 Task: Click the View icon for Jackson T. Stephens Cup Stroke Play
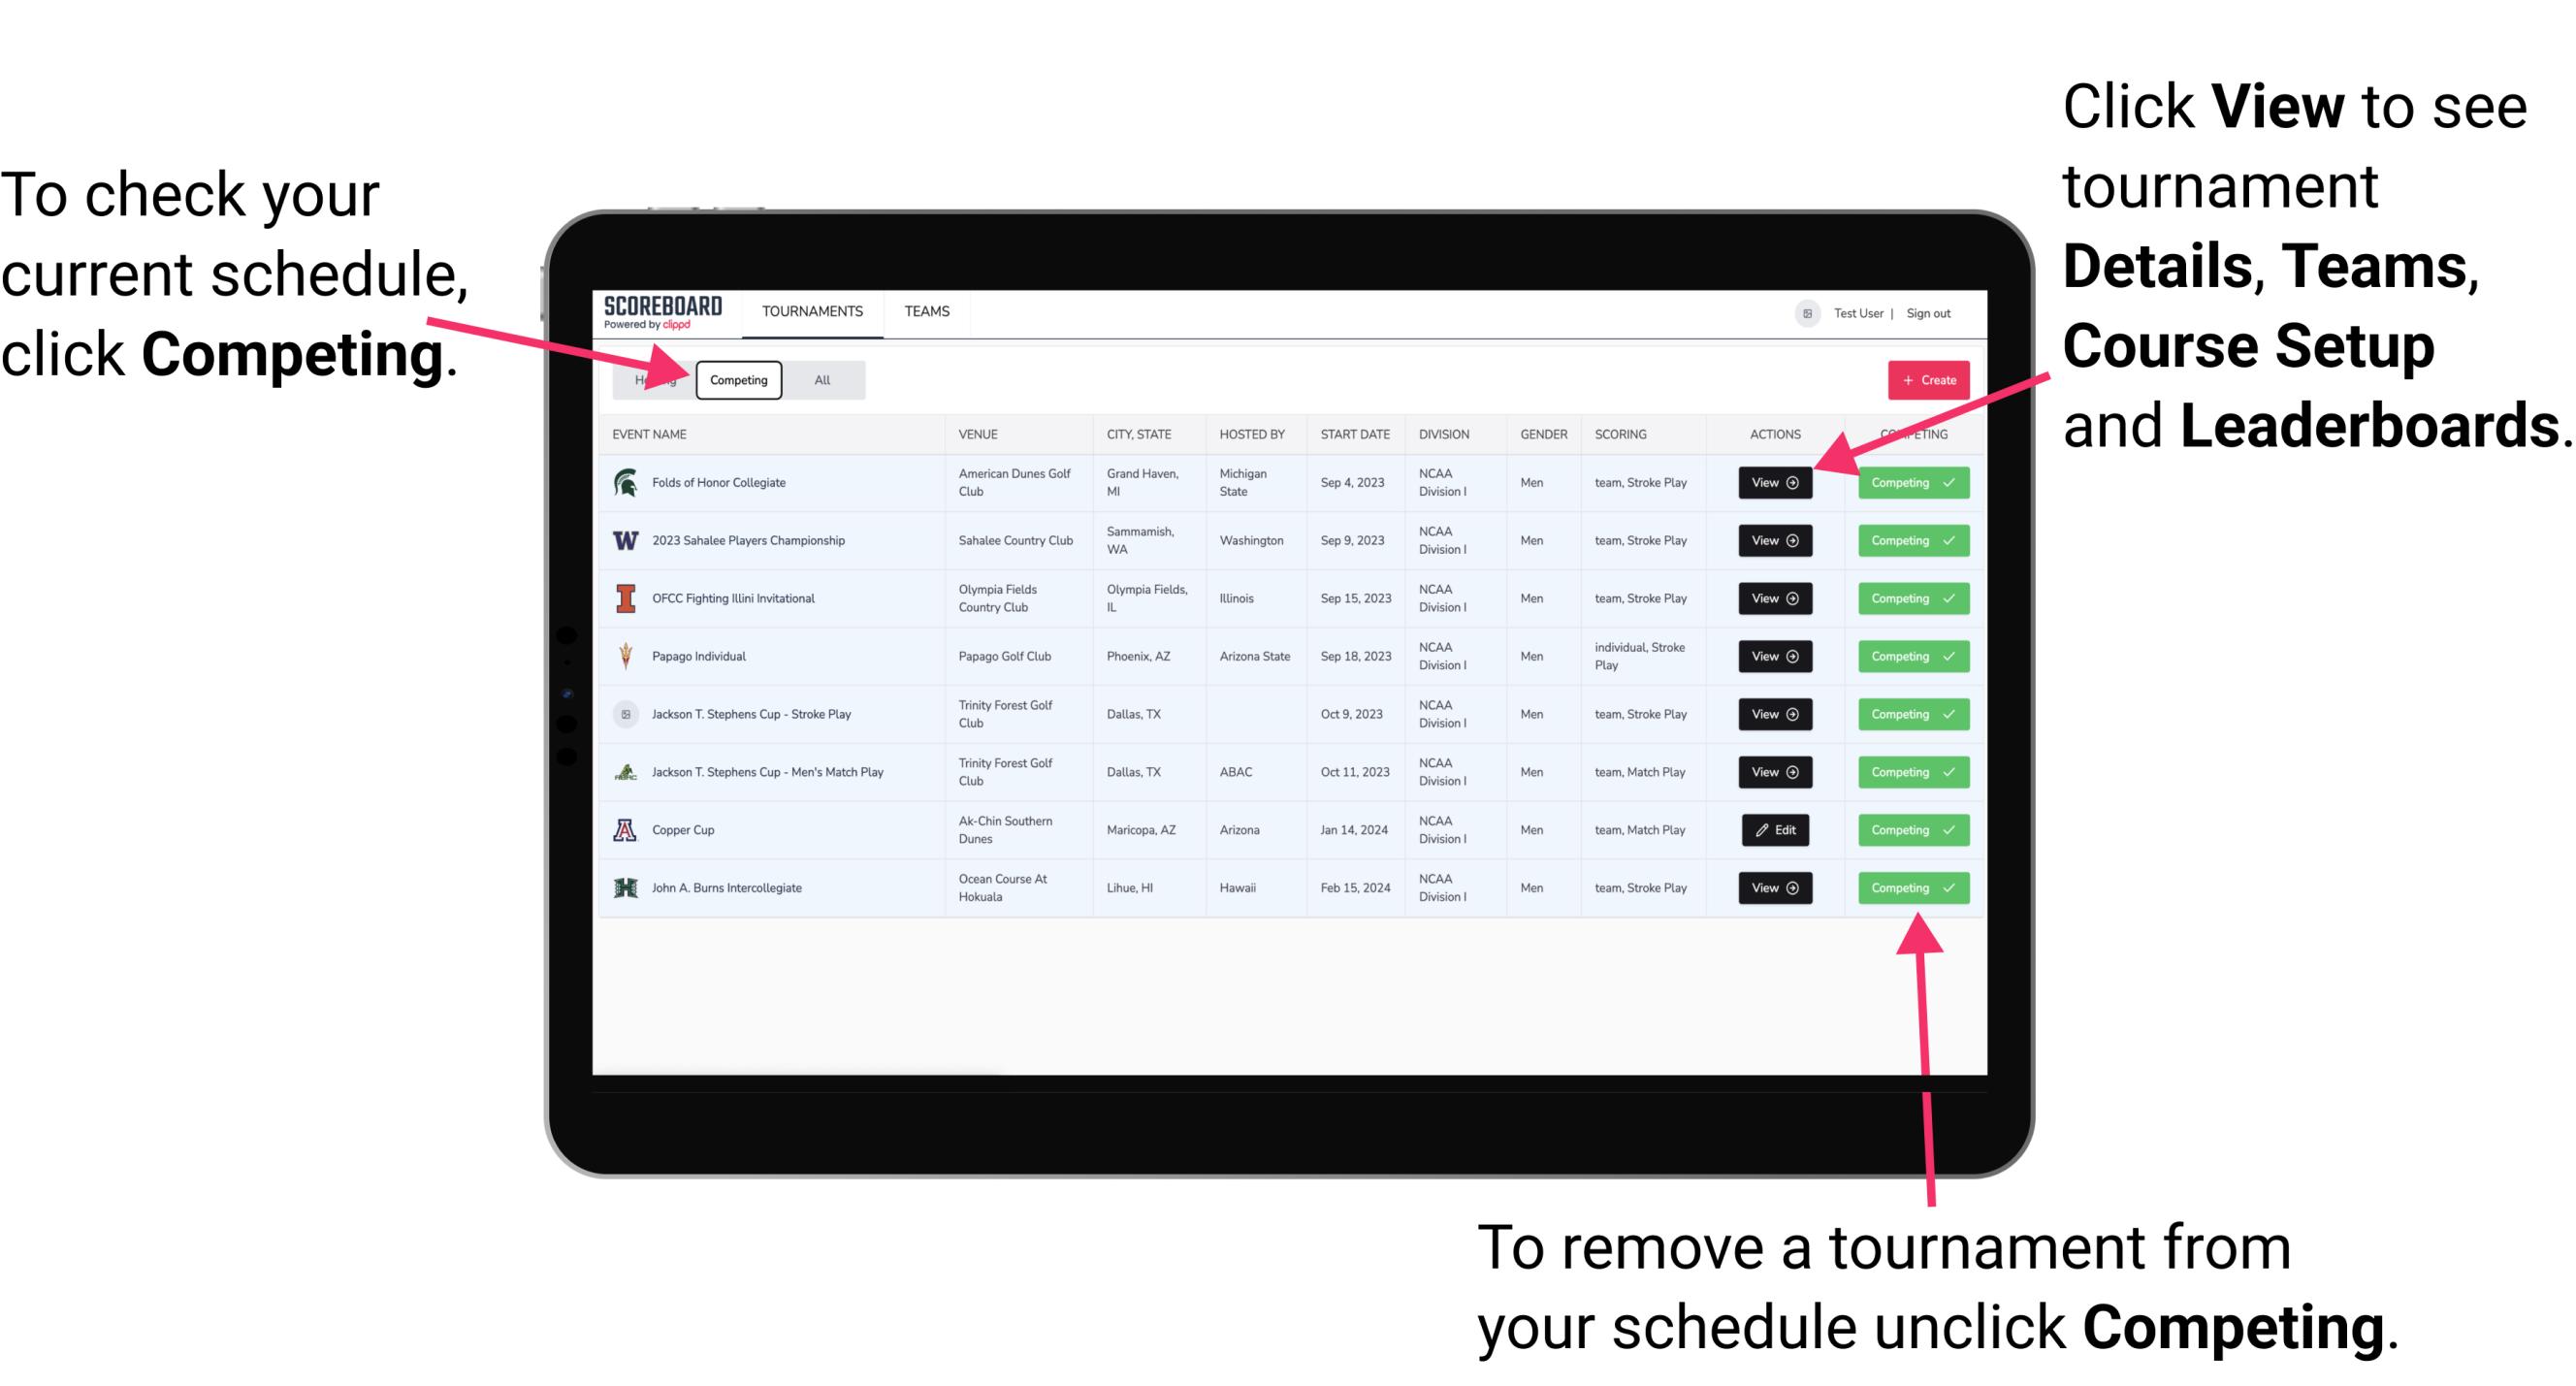pyautogui.click(x=1773, y=715)
